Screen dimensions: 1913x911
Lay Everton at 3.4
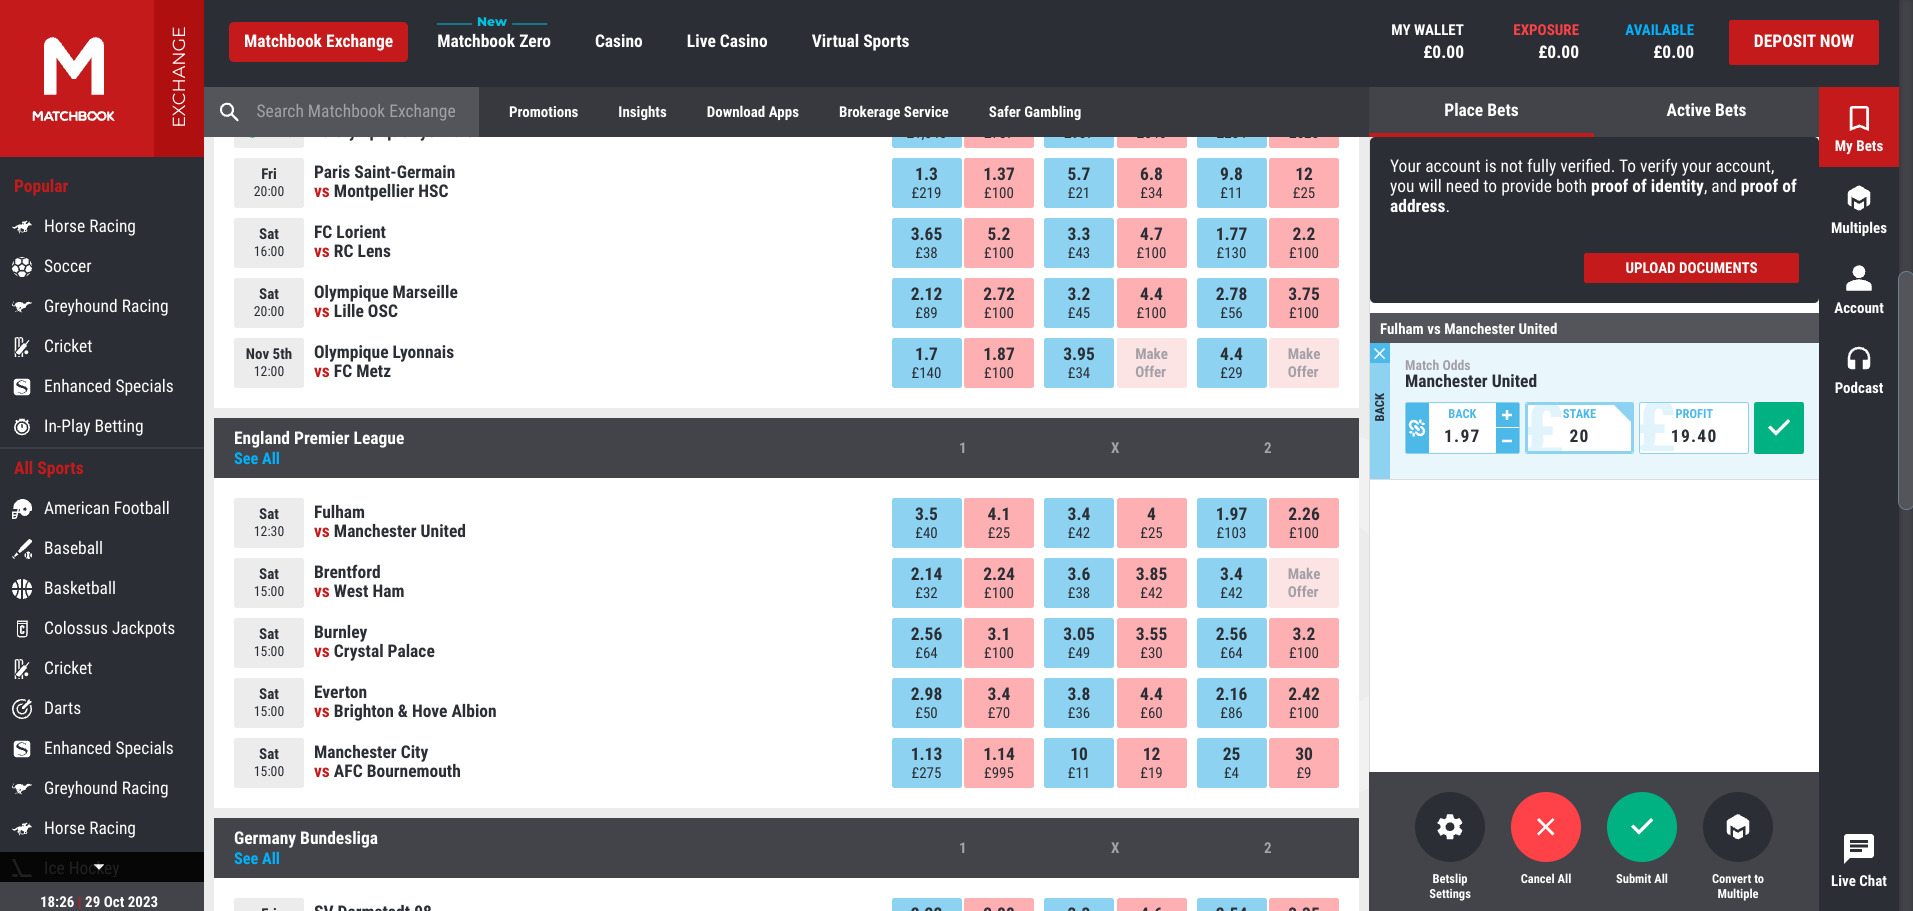pos(998,703)
